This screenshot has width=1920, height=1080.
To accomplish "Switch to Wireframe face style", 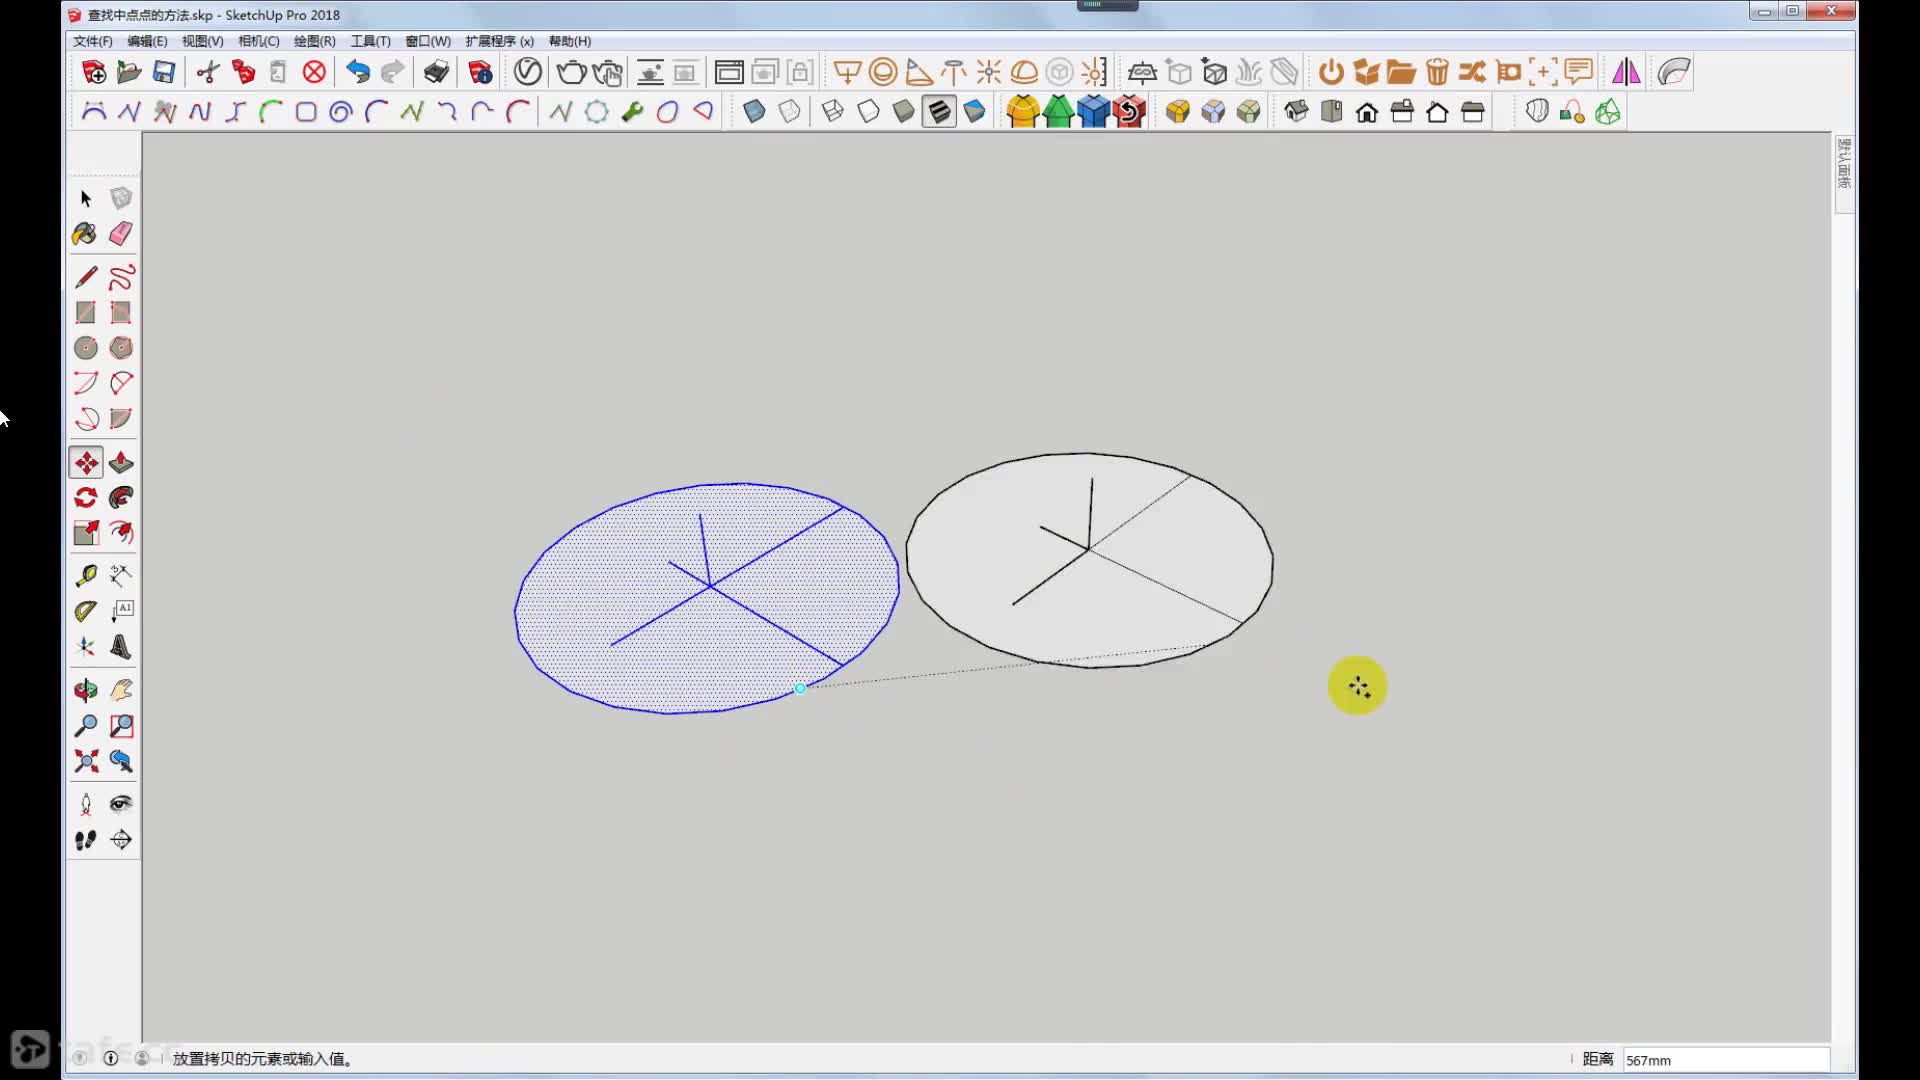I will (x=833, y=112).
